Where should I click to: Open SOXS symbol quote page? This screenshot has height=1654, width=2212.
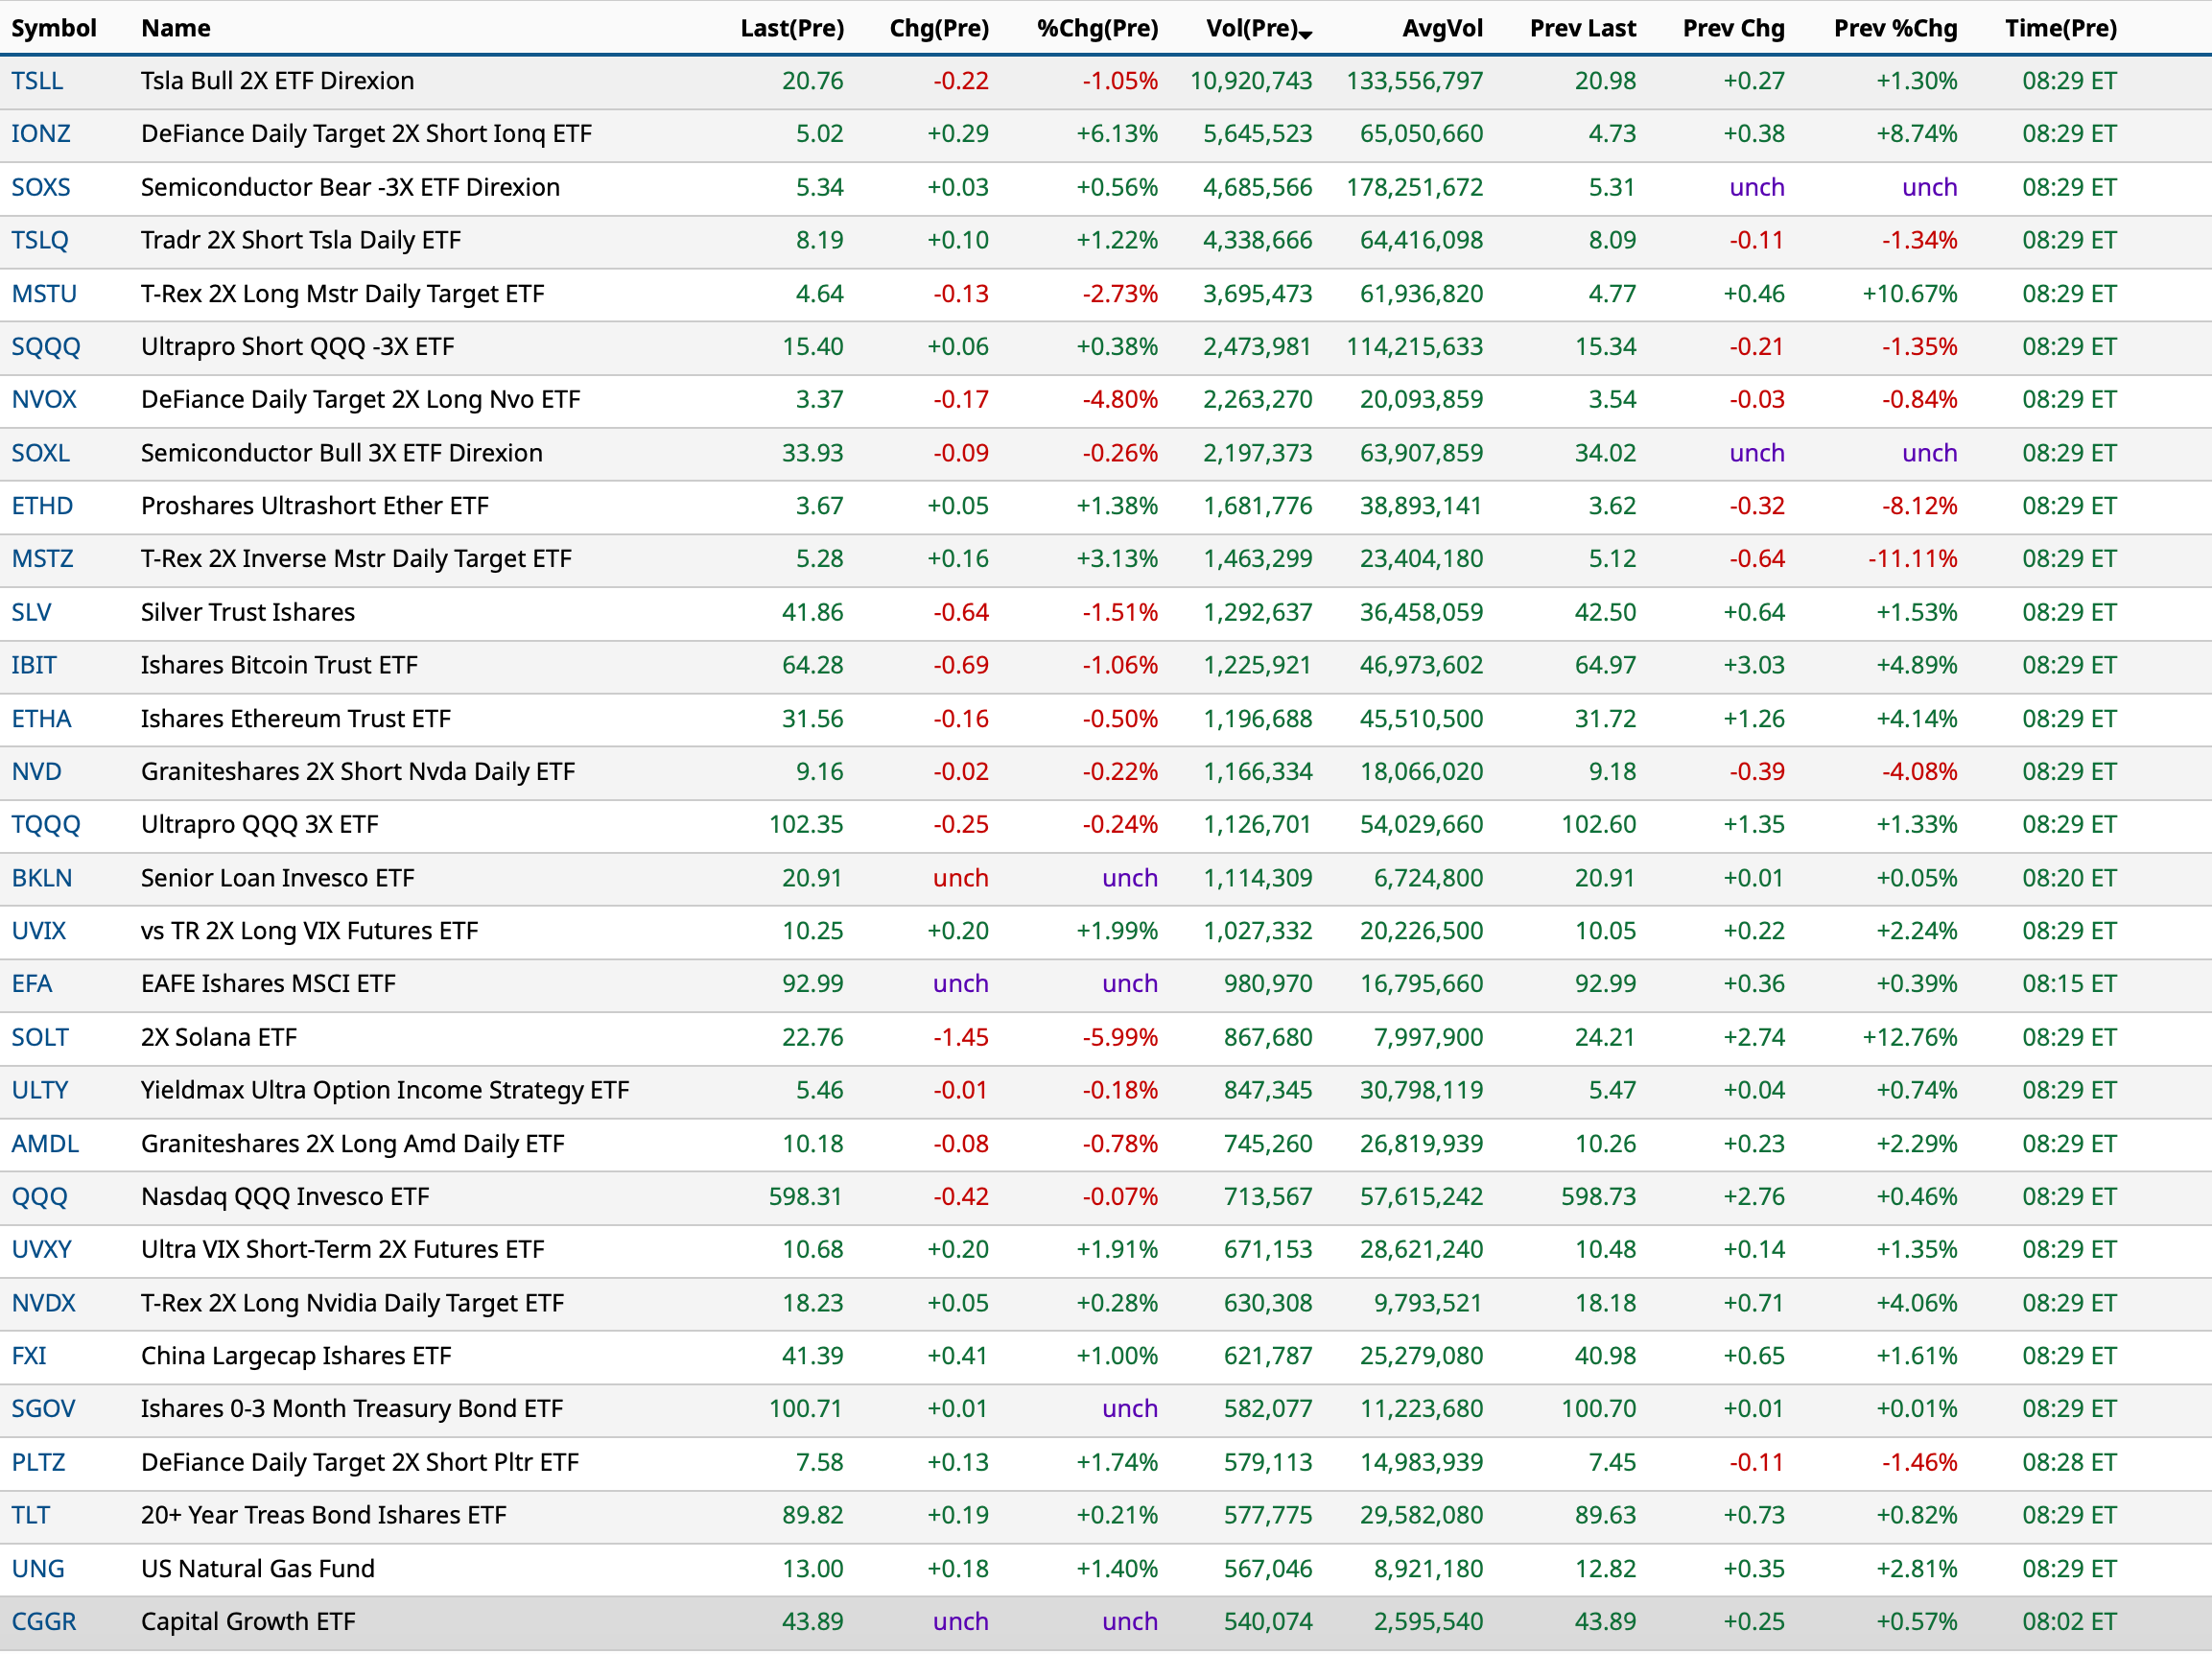[x=40, y=187]
